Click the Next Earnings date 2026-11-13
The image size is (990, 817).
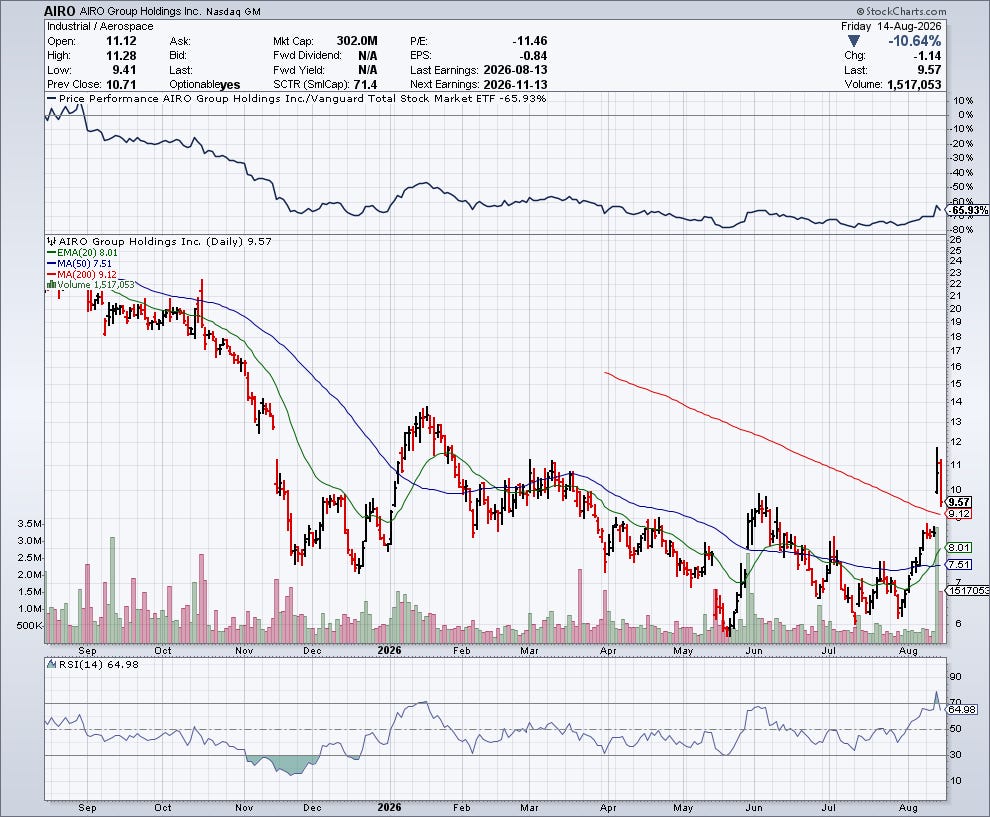[515, 84]
